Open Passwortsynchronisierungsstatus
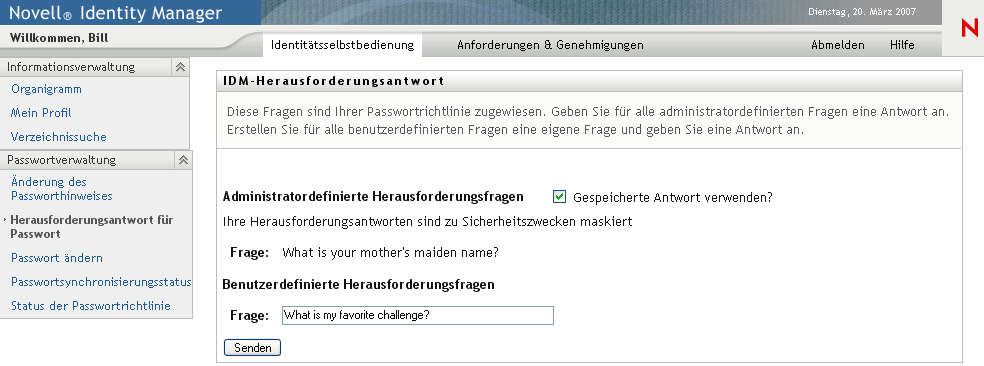The width and height of the screenshot is (984, 366). pyautogui.click(x=101, y=282)
